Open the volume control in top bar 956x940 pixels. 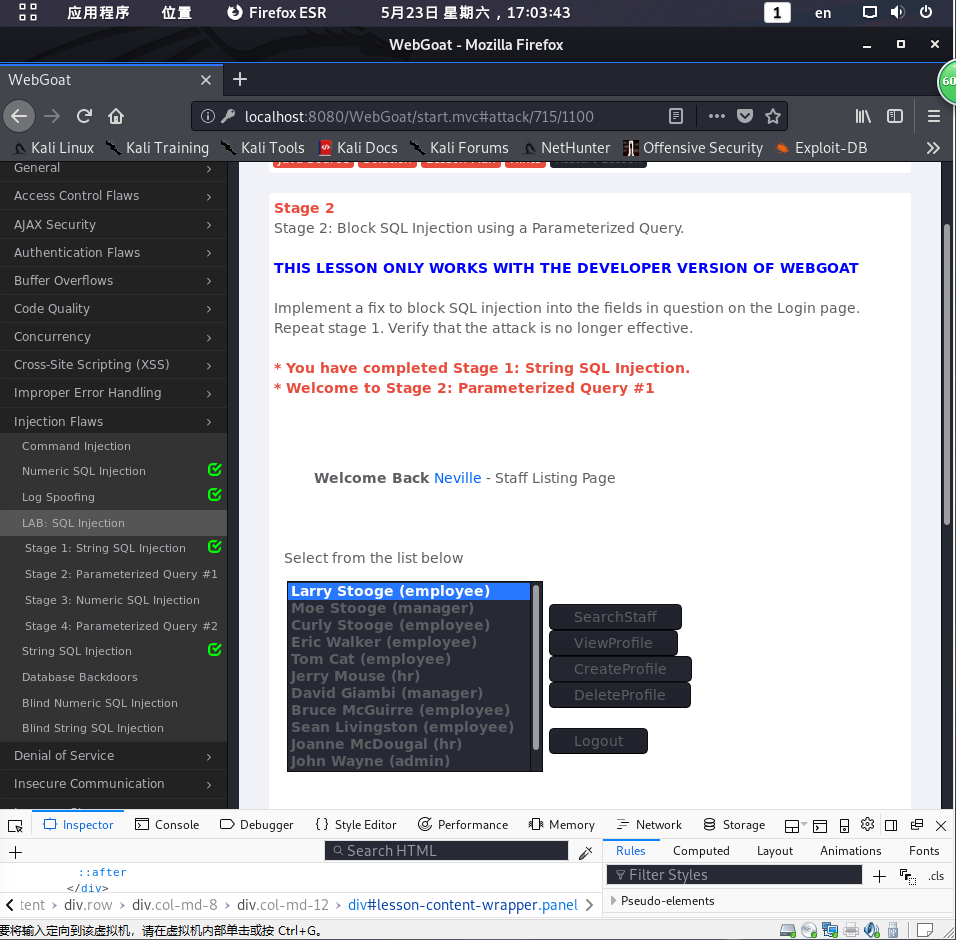[897, 12]
